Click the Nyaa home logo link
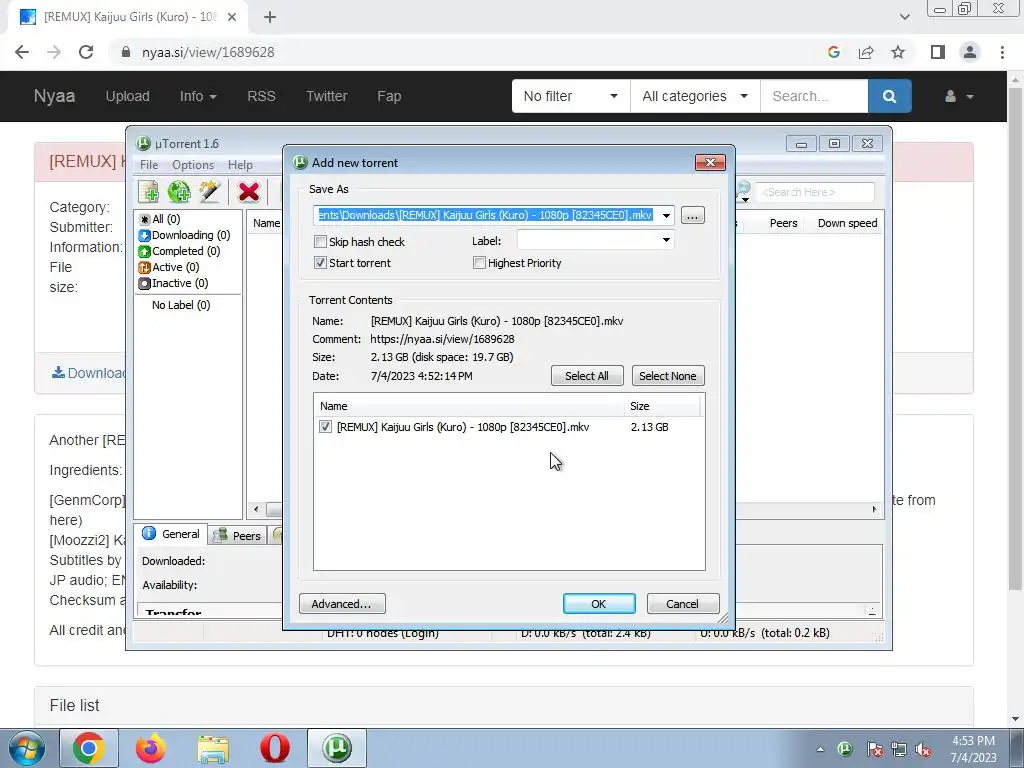This screenshot has height=768, width=1024. click(x=54, y=96)
